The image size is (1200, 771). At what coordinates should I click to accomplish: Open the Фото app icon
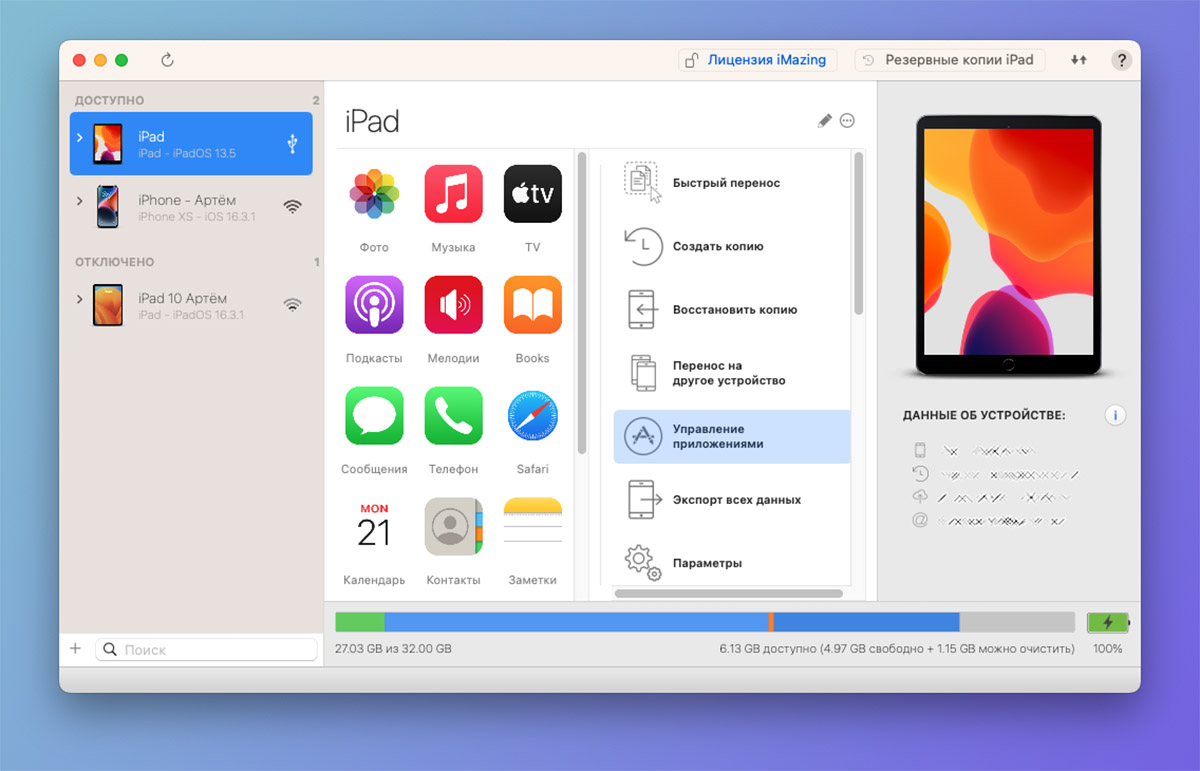(374, 193)
